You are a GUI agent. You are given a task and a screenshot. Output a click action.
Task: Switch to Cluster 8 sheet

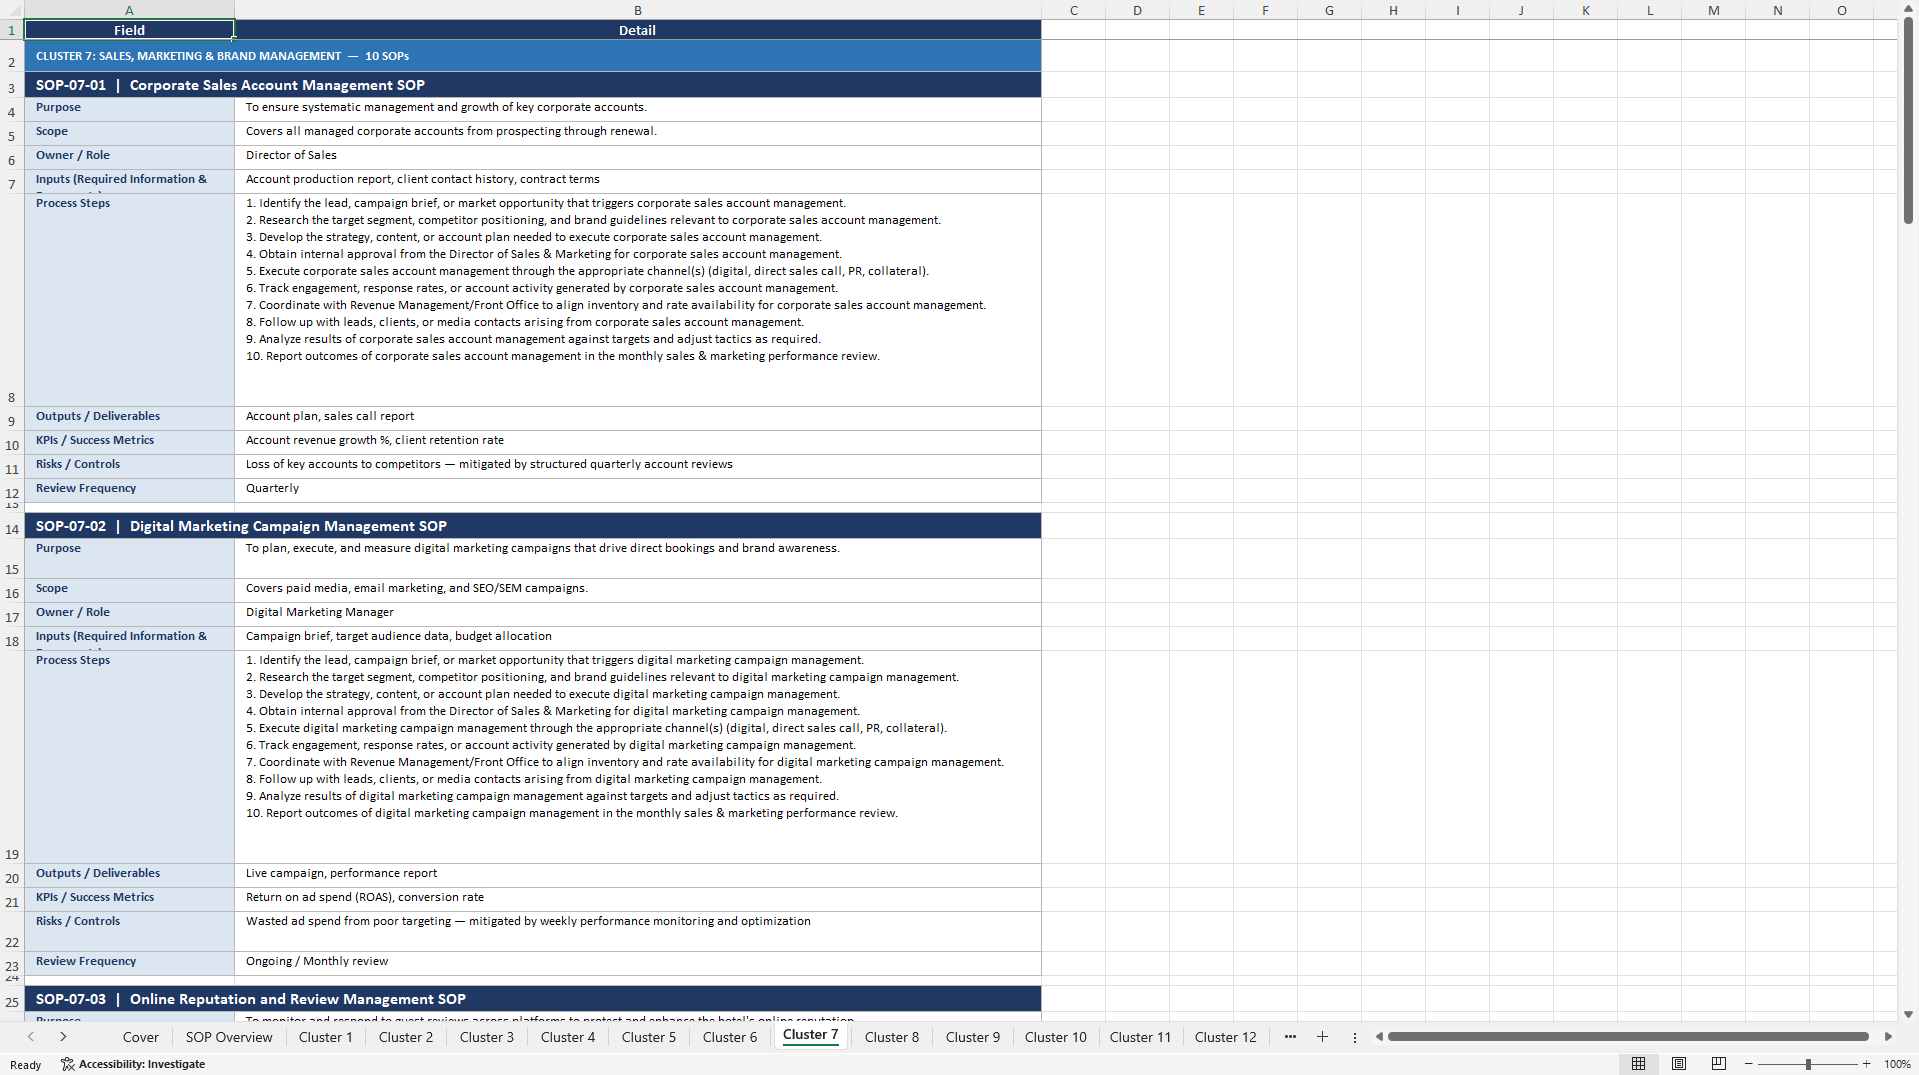tap(892, 1037)
